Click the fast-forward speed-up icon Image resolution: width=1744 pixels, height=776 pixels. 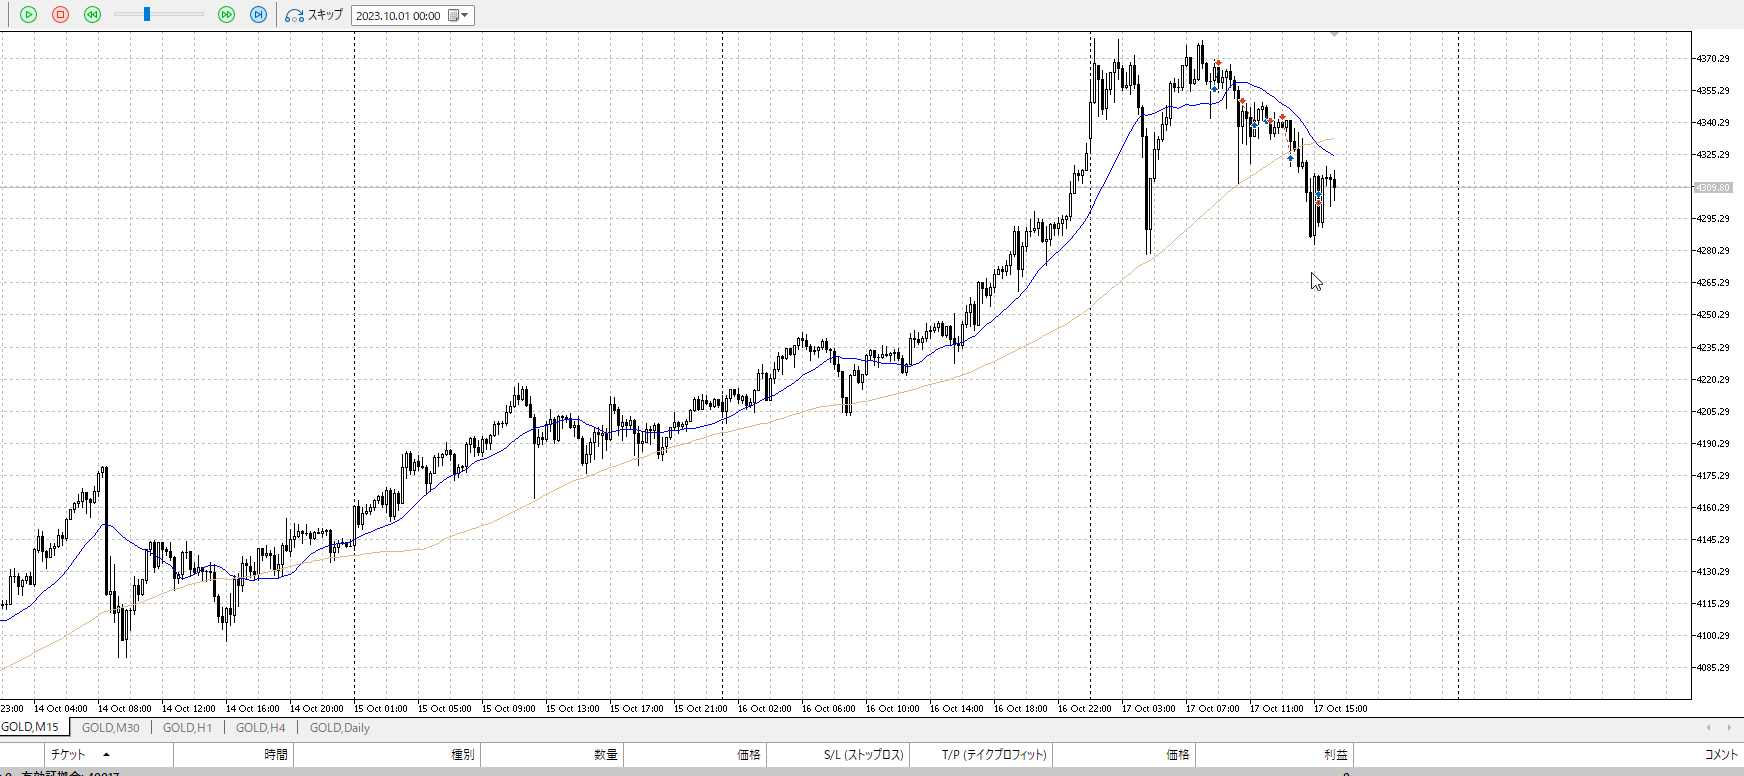226,15
